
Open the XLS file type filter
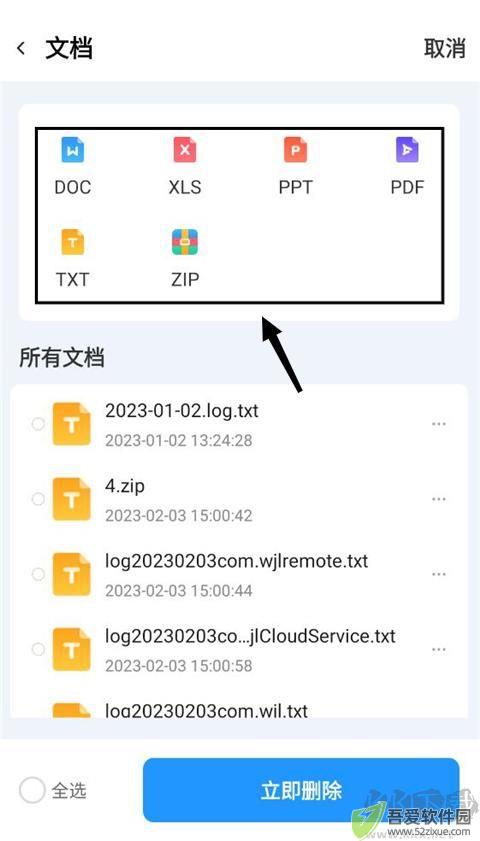pyautogui.click(x=184, y=166)
